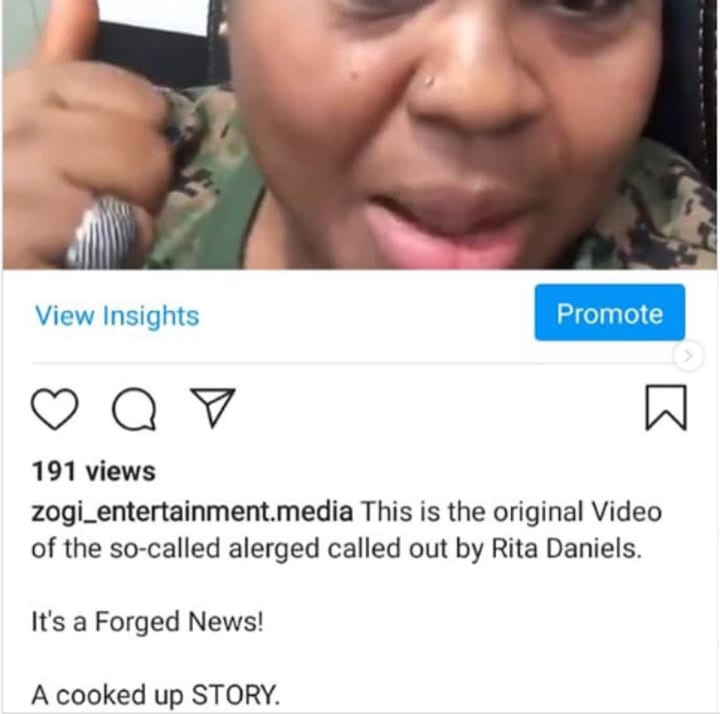Share the post using the paper plane icon
Viewport: 720px width, 714px height.
[x=213, y=407]
